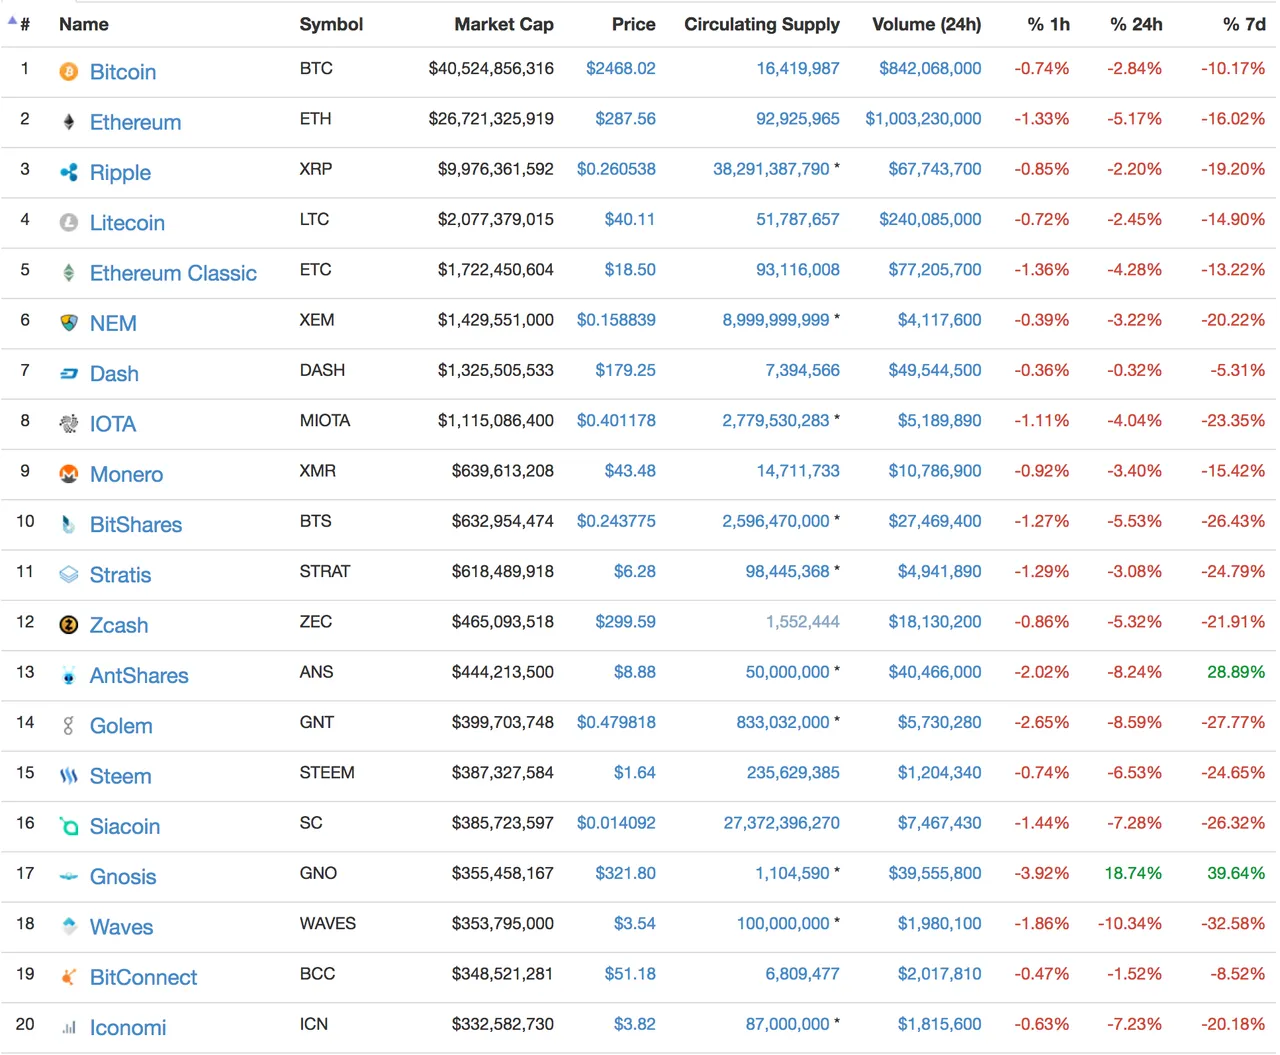Sort by % 24h column header
1280x1055 pixels.
[1137, 24]
